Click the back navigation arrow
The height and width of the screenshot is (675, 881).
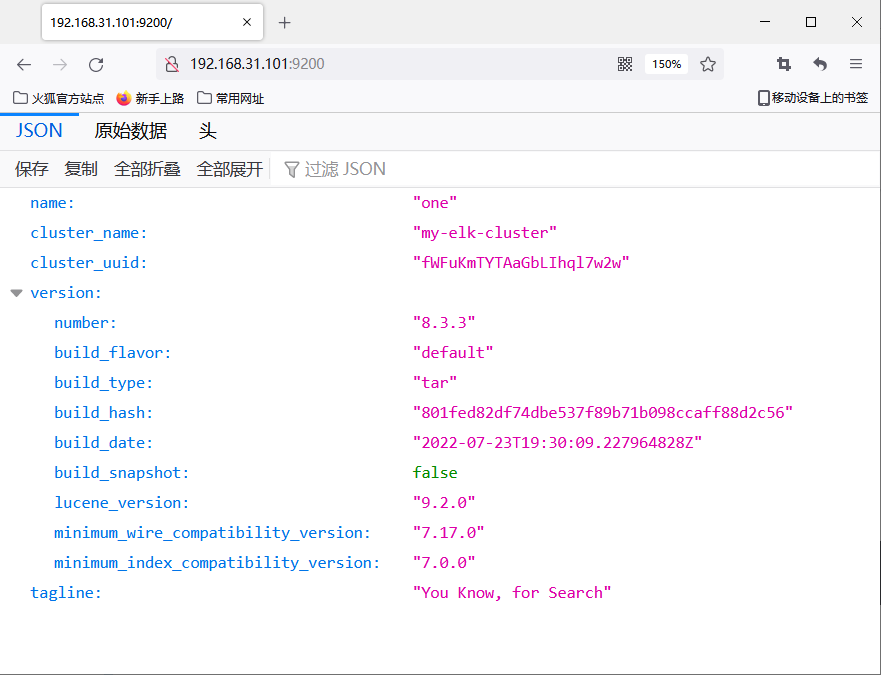click(x=24, y=64)
